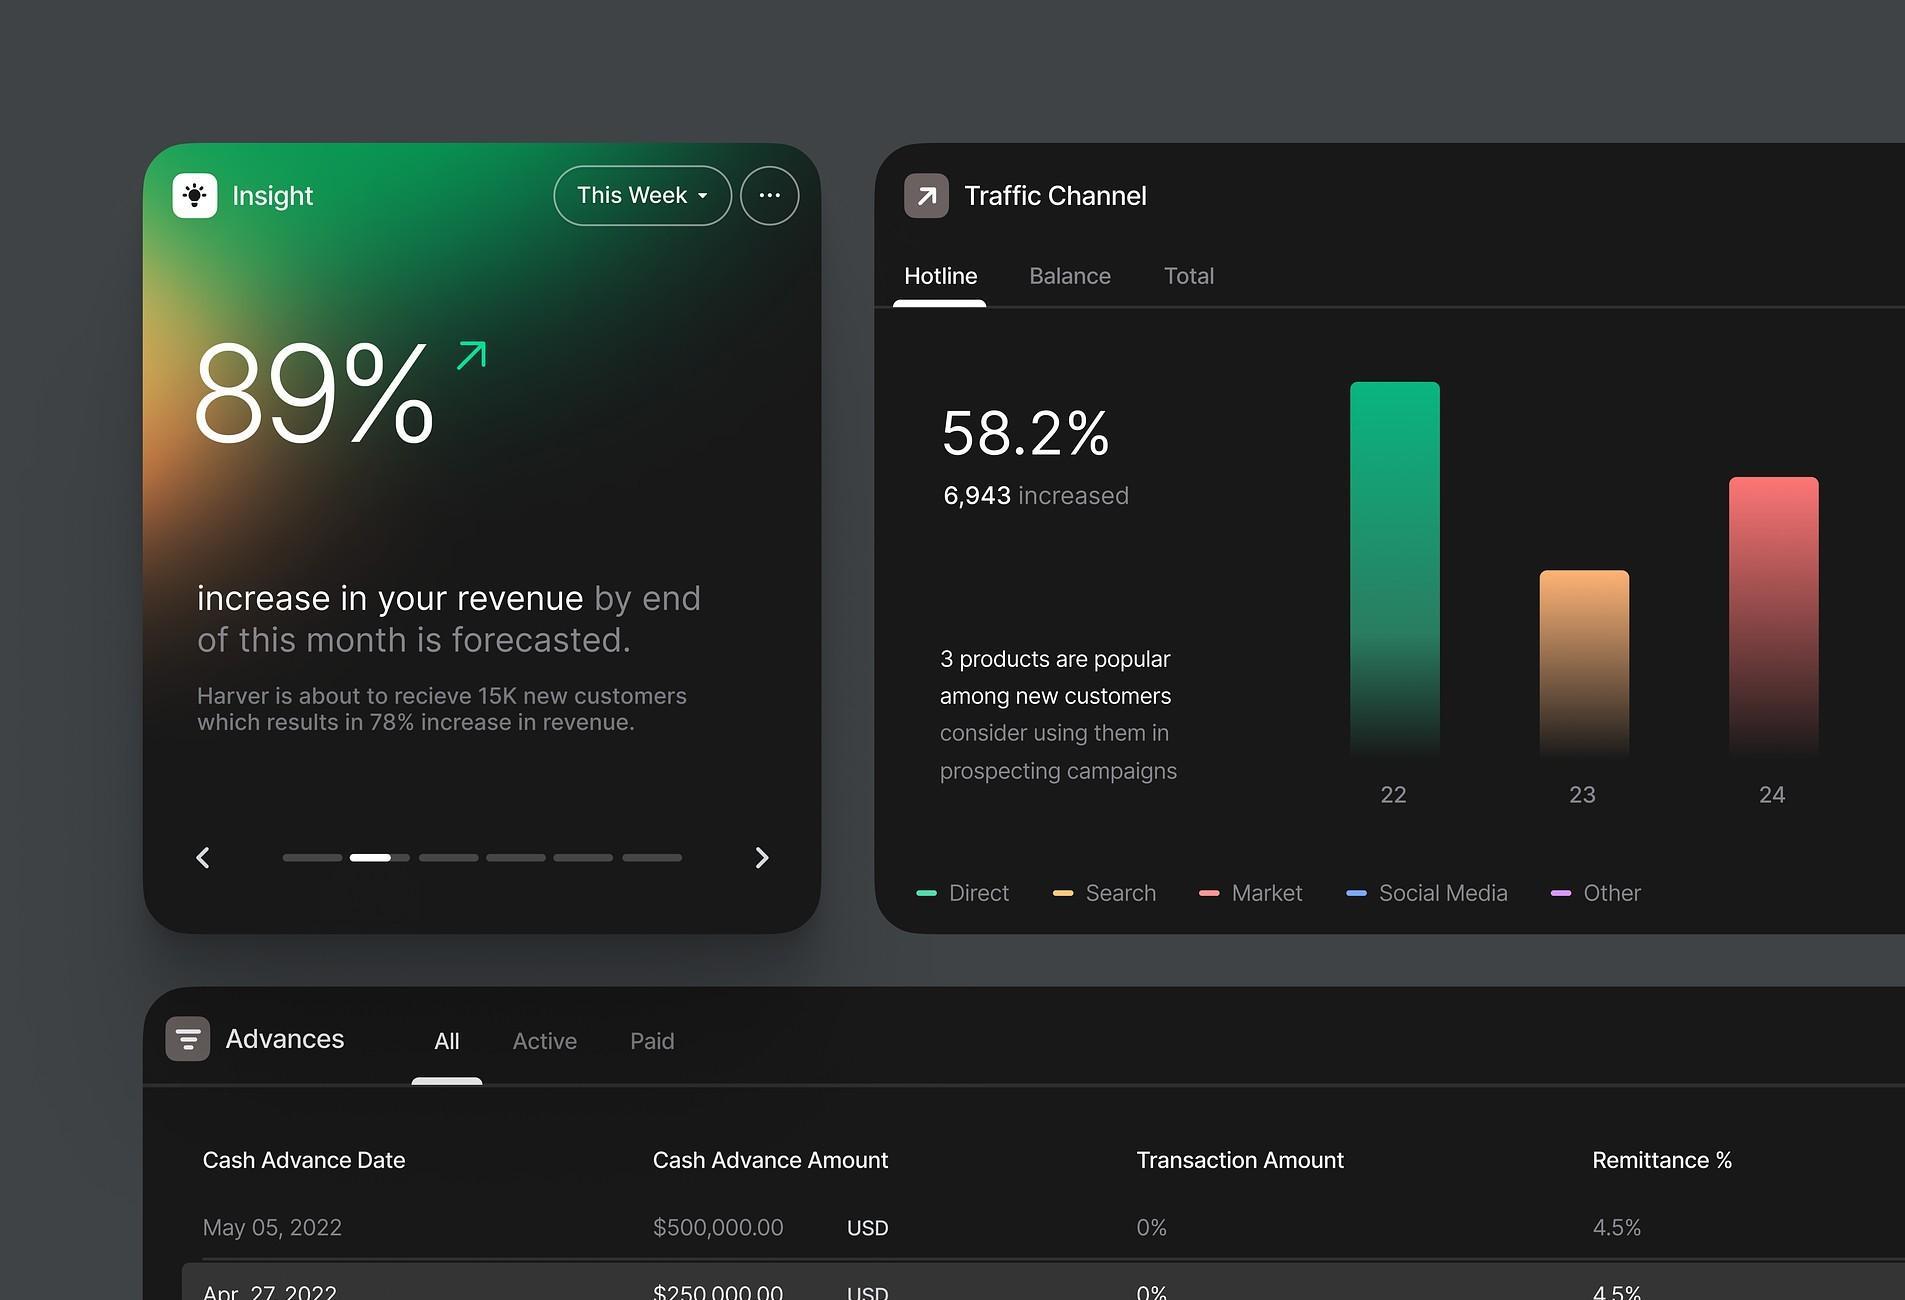
Task: Click the Traffic Channel arrow icon
Action: coord(927,196)
